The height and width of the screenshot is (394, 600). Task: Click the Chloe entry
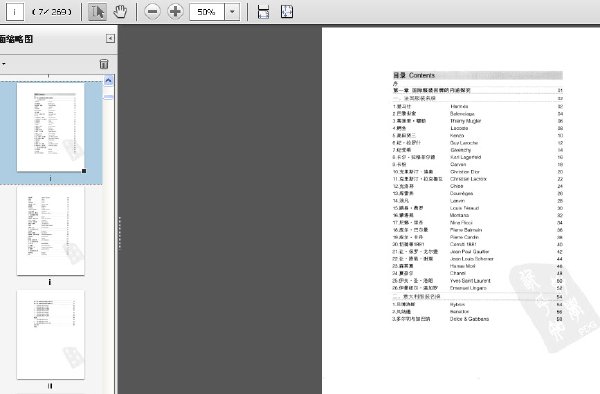457,186
